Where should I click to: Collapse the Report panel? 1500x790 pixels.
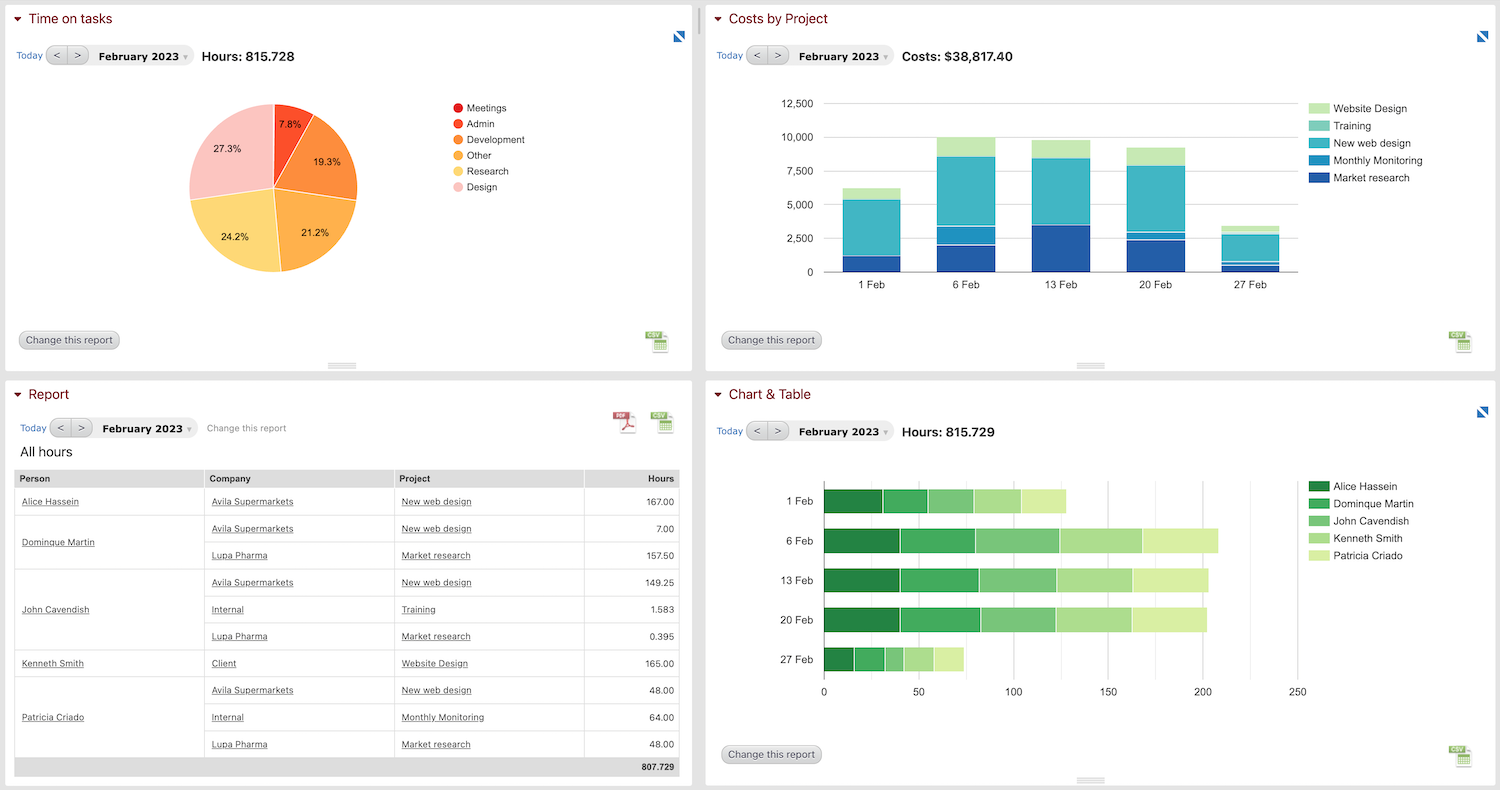[18, 395]
